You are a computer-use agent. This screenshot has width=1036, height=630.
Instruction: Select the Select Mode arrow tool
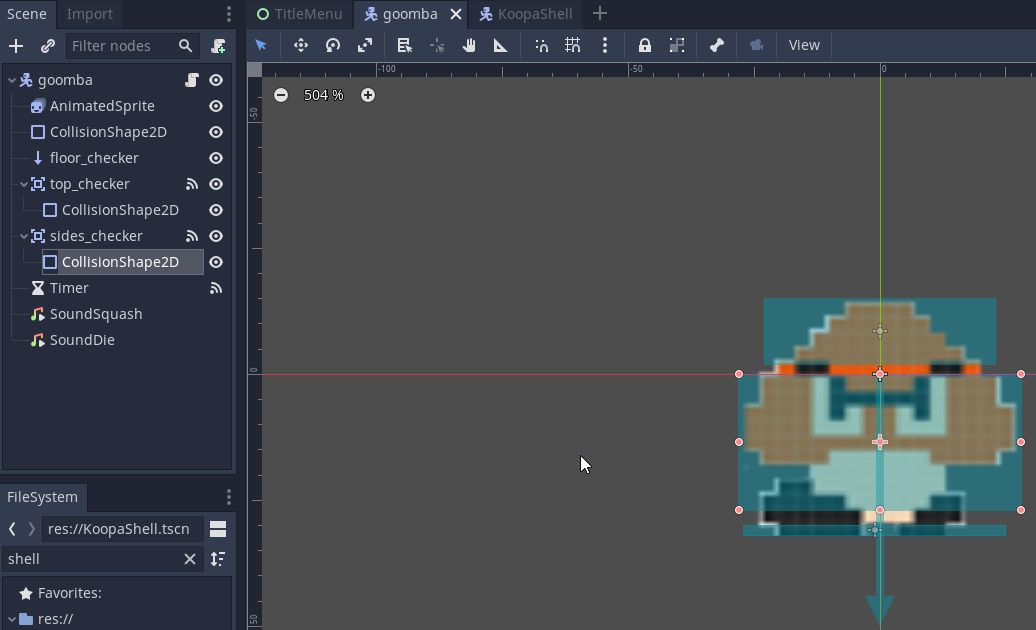click(261, 45)
